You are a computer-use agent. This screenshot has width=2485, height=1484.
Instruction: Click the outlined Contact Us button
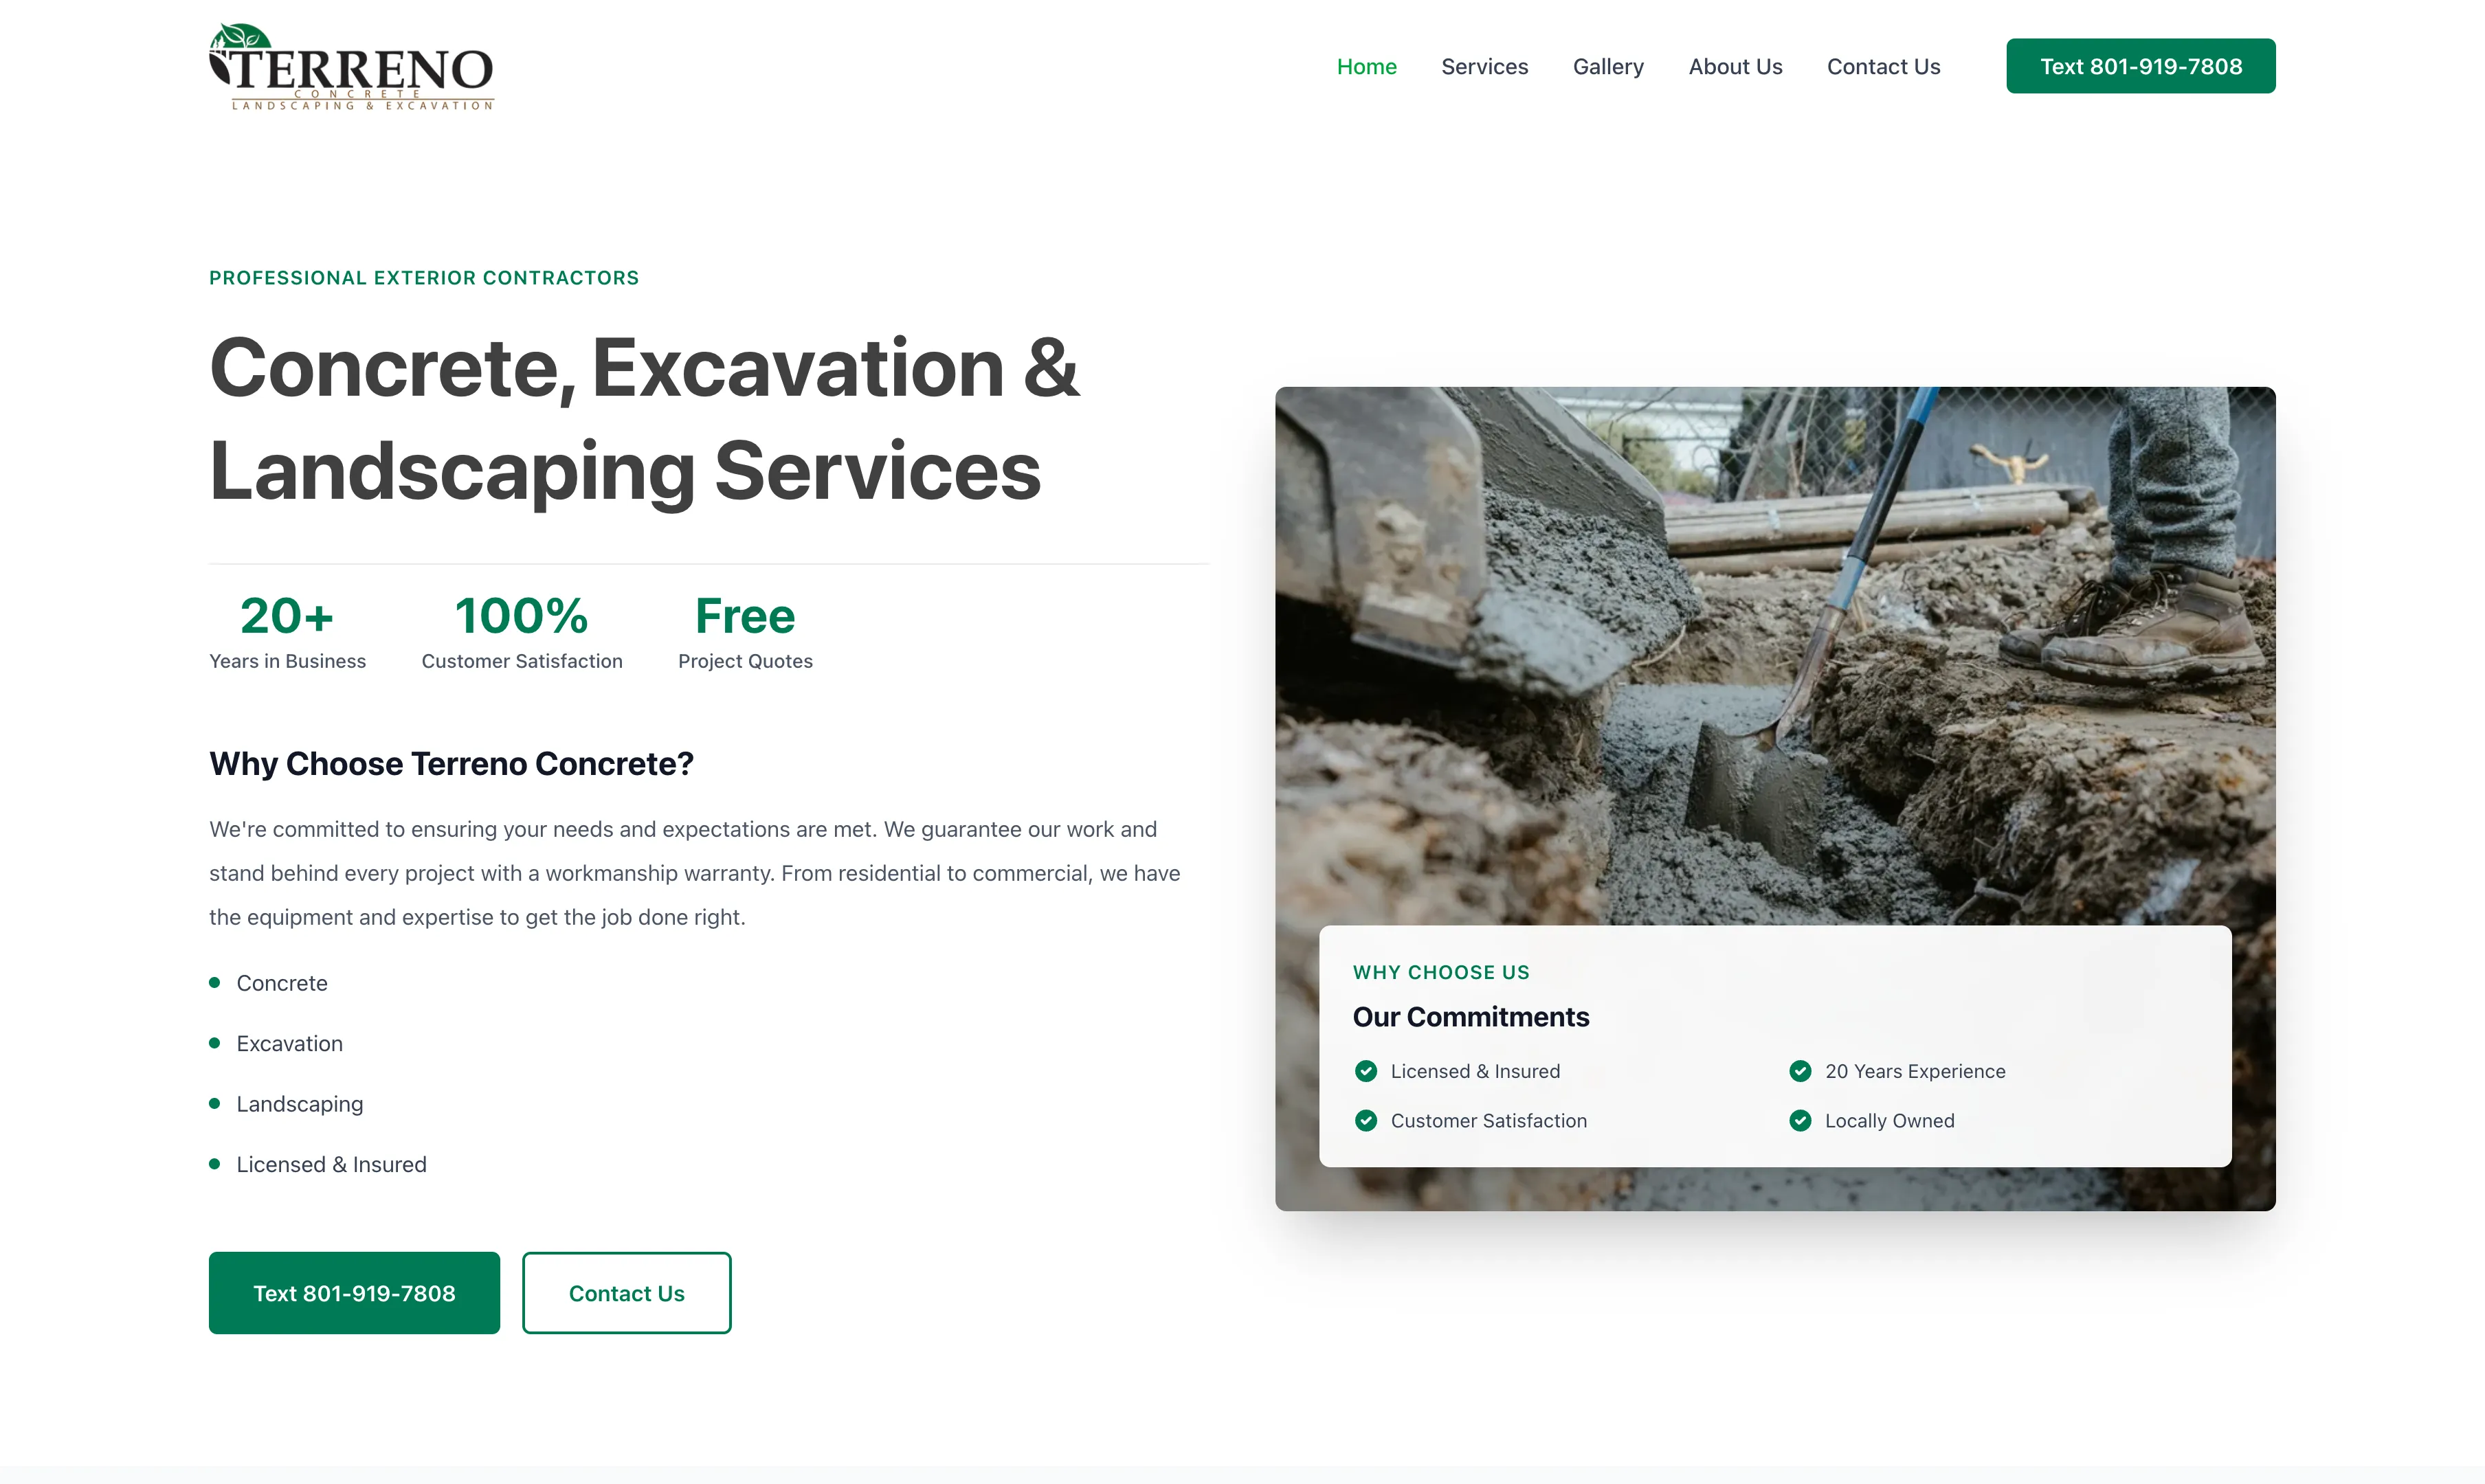coord(626,1292)
